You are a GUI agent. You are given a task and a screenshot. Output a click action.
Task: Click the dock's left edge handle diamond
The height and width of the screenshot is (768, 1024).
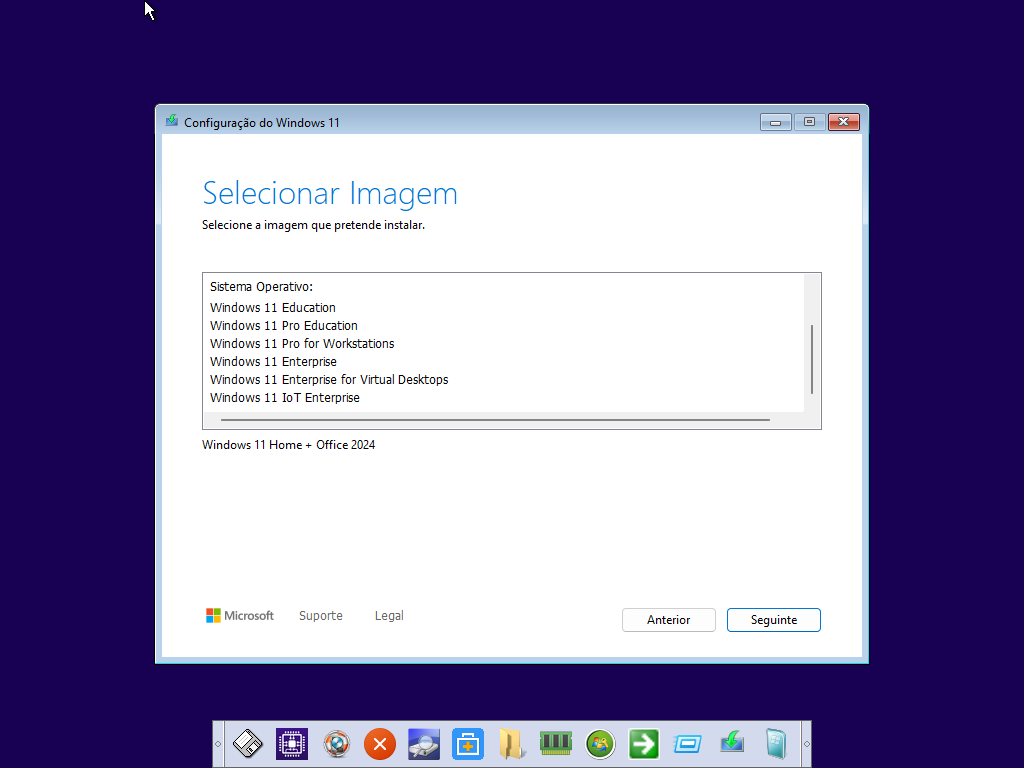point(218,744)
